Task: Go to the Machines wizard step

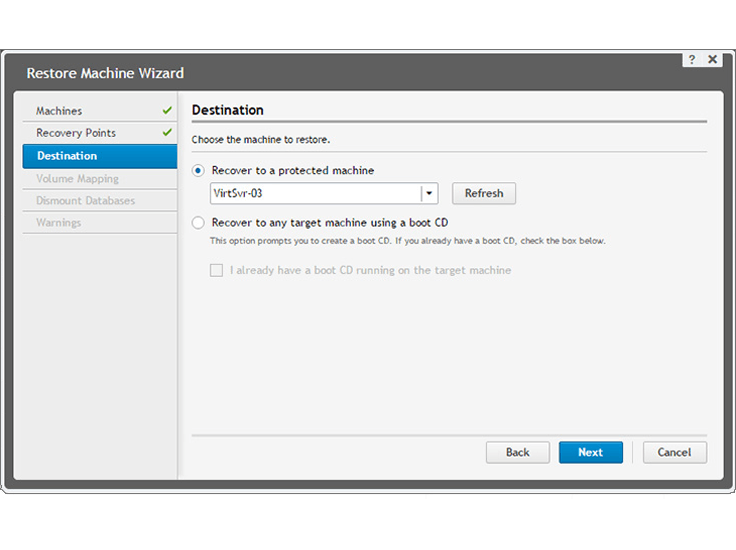Action: [59, 111]
